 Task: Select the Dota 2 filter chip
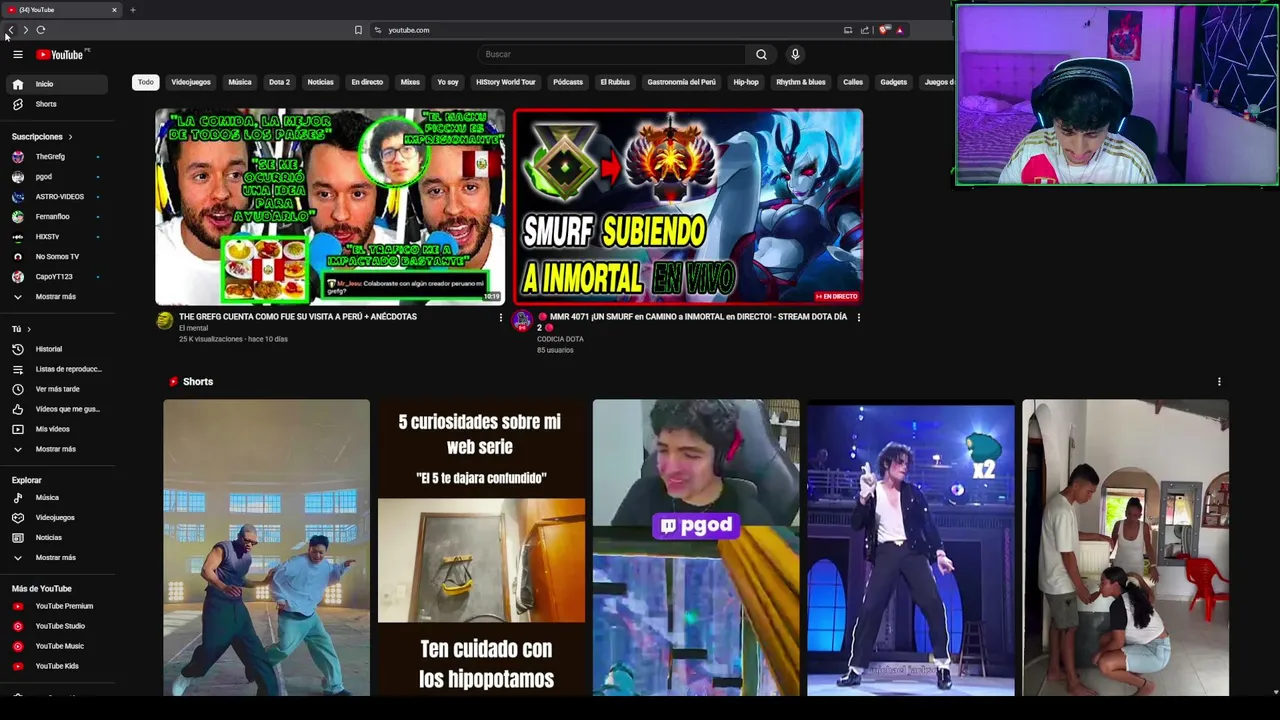tap(279, 82)
